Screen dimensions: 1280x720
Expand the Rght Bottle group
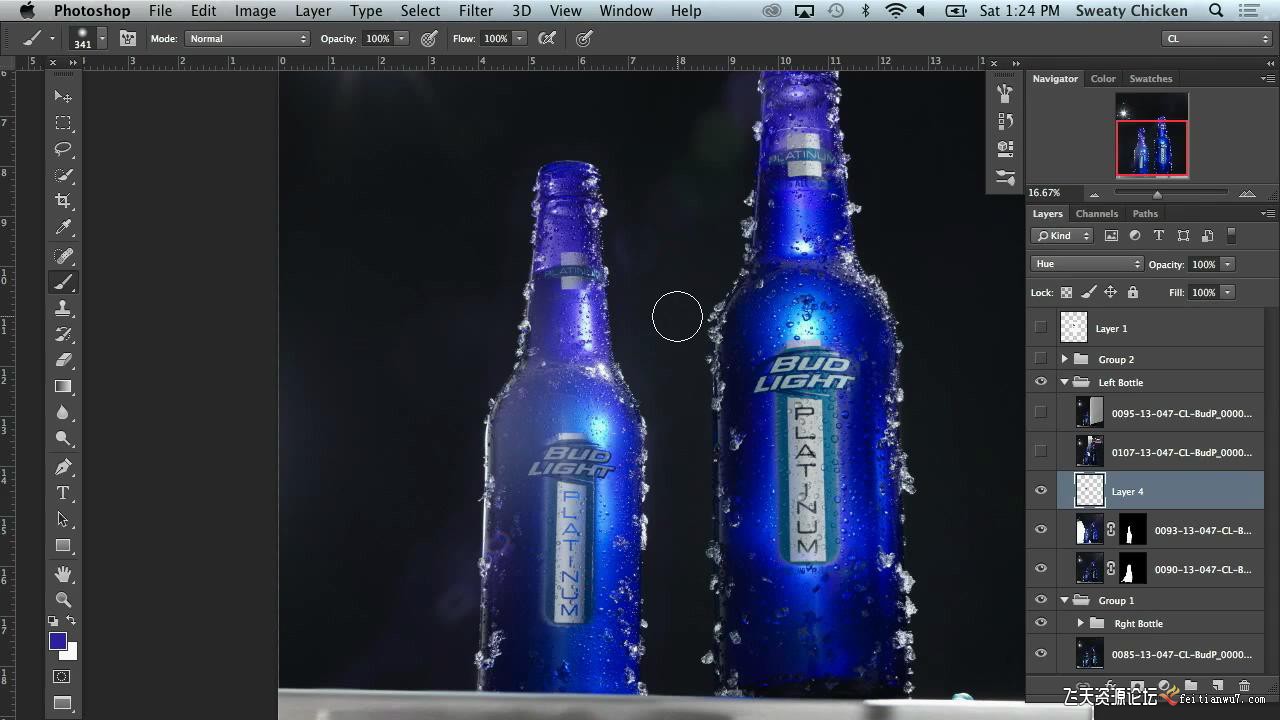pyautogui.click(x=1080, y=623)
